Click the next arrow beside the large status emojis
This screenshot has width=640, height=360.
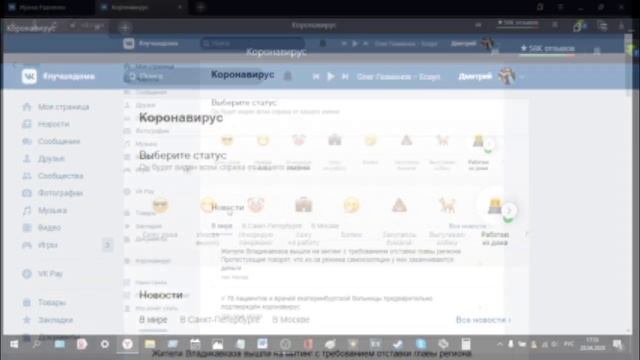(509, 211)
